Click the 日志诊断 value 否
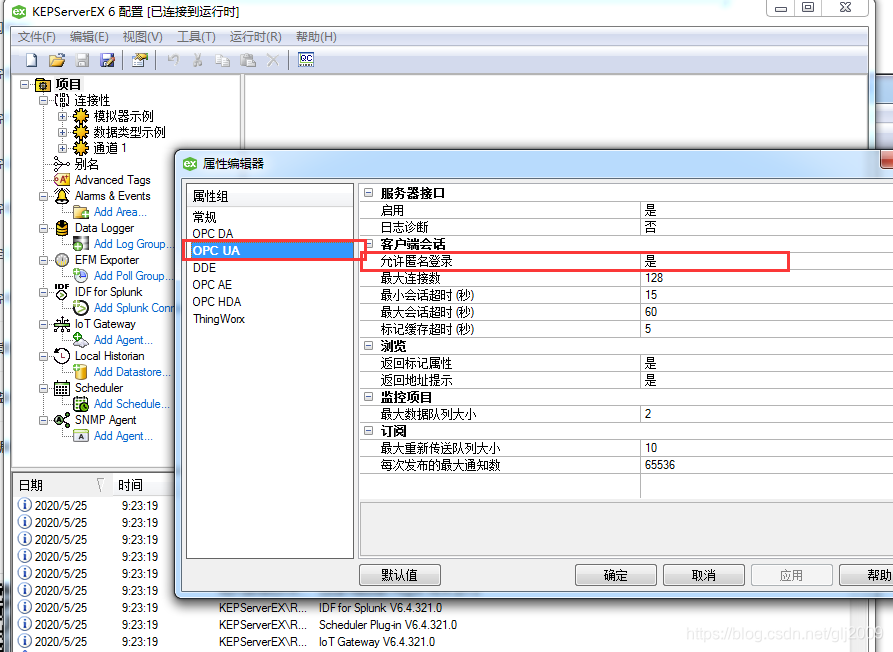The width and height of the screenshot is (893, 652). tap(650, 227)
